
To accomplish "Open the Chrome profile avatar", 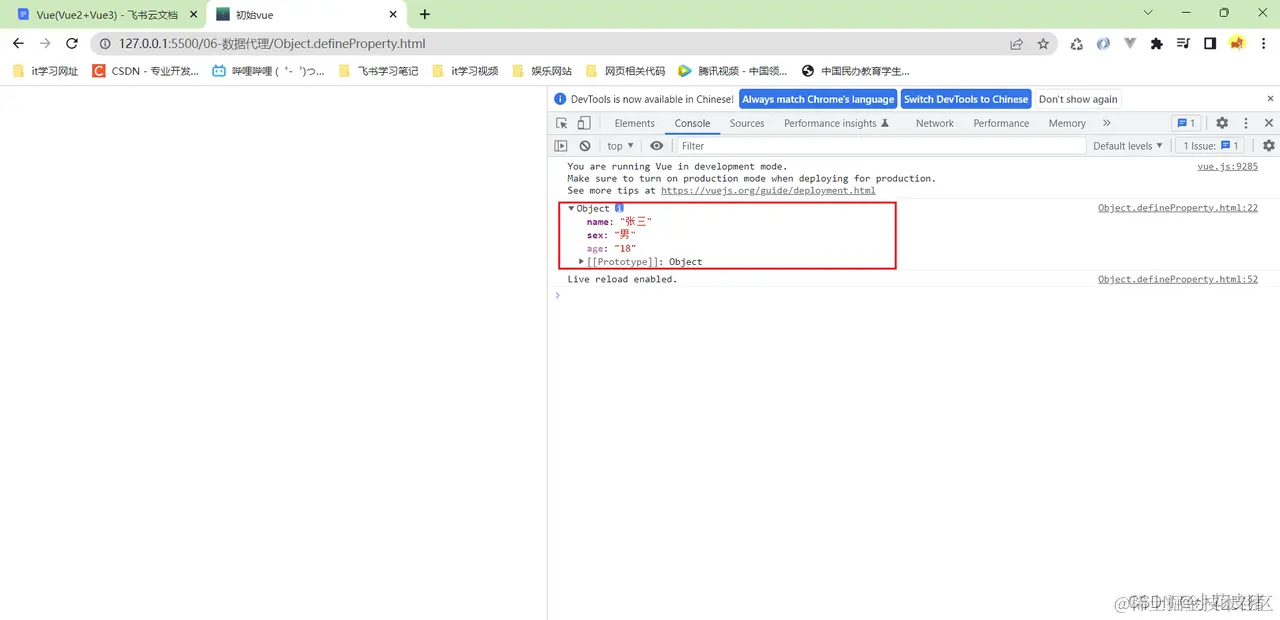I will pyautogui.click(x=1237, y=44).
